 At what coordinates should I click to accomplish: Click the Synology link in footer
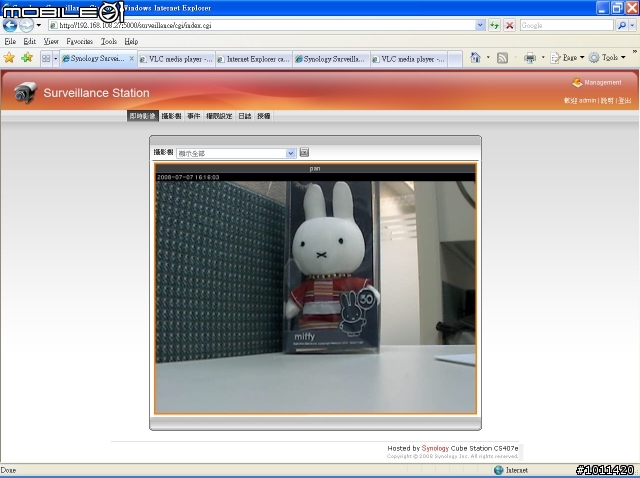pyautogui.click(x=435, y=448)
